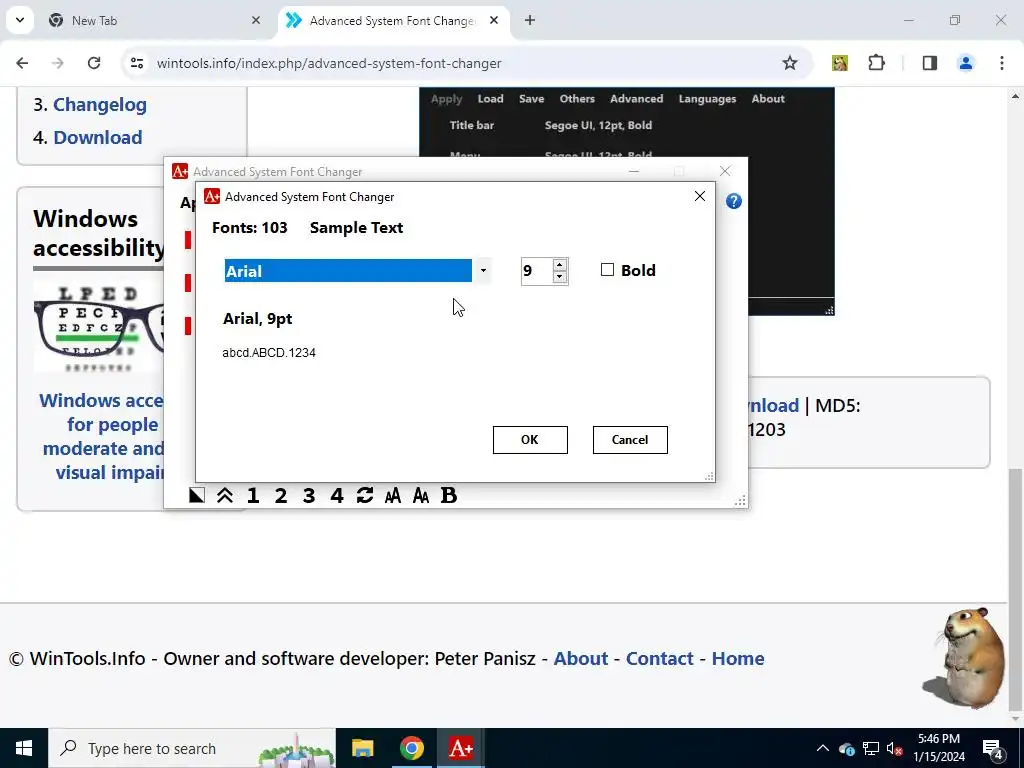Click the font size field showing 9
1024x768 pixels.
point(537,271)
